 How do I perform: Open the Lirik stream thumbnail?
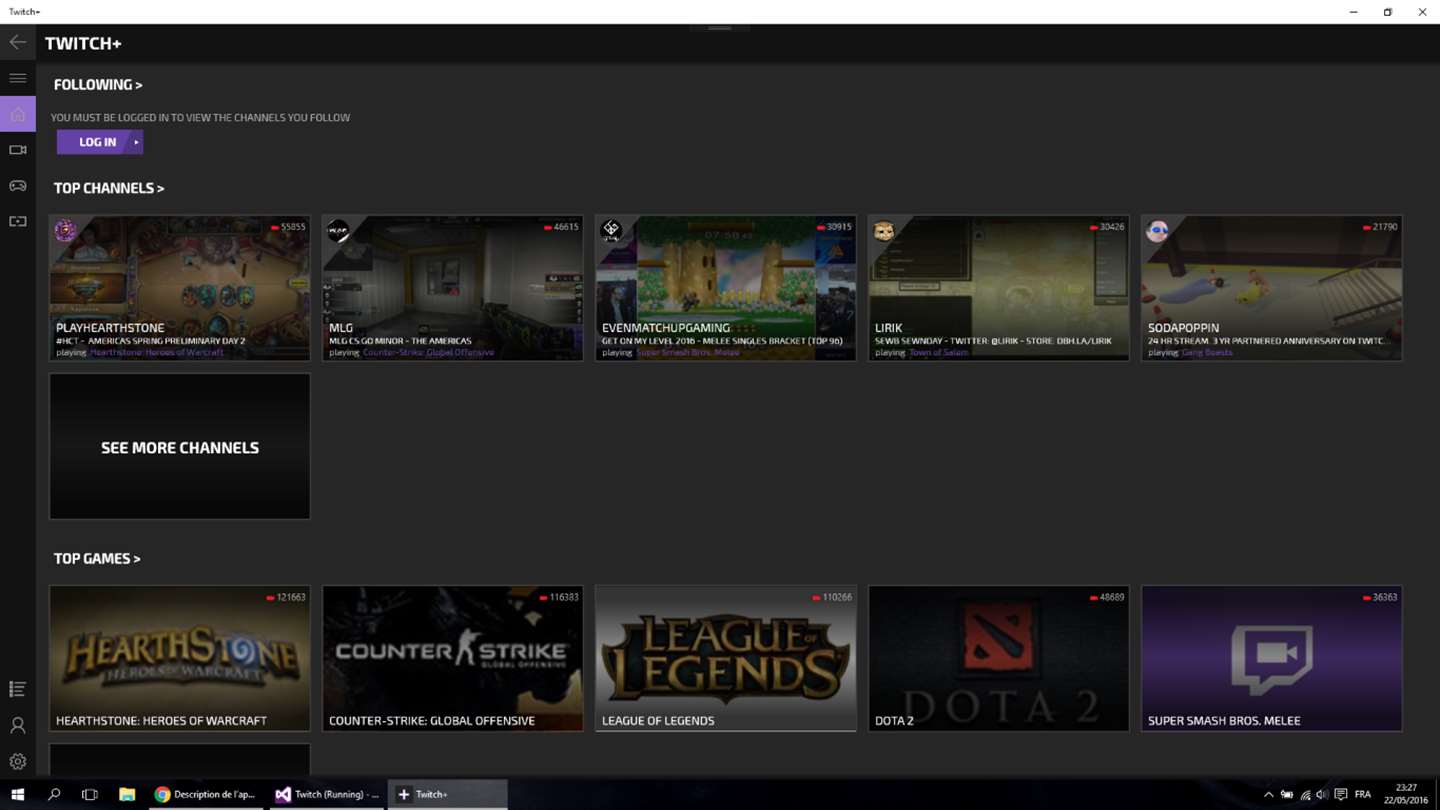pyautogui.click(x=999, y=288)
